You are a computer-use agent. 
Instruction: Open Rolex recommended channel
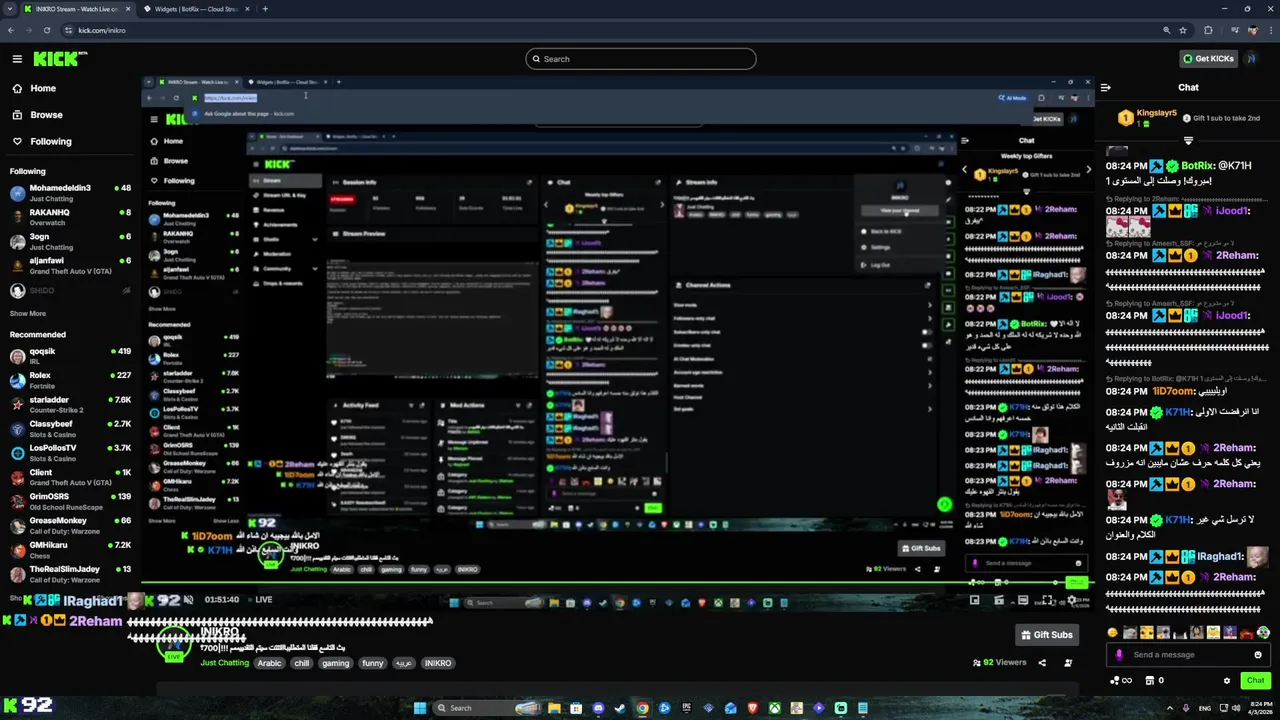70,380
